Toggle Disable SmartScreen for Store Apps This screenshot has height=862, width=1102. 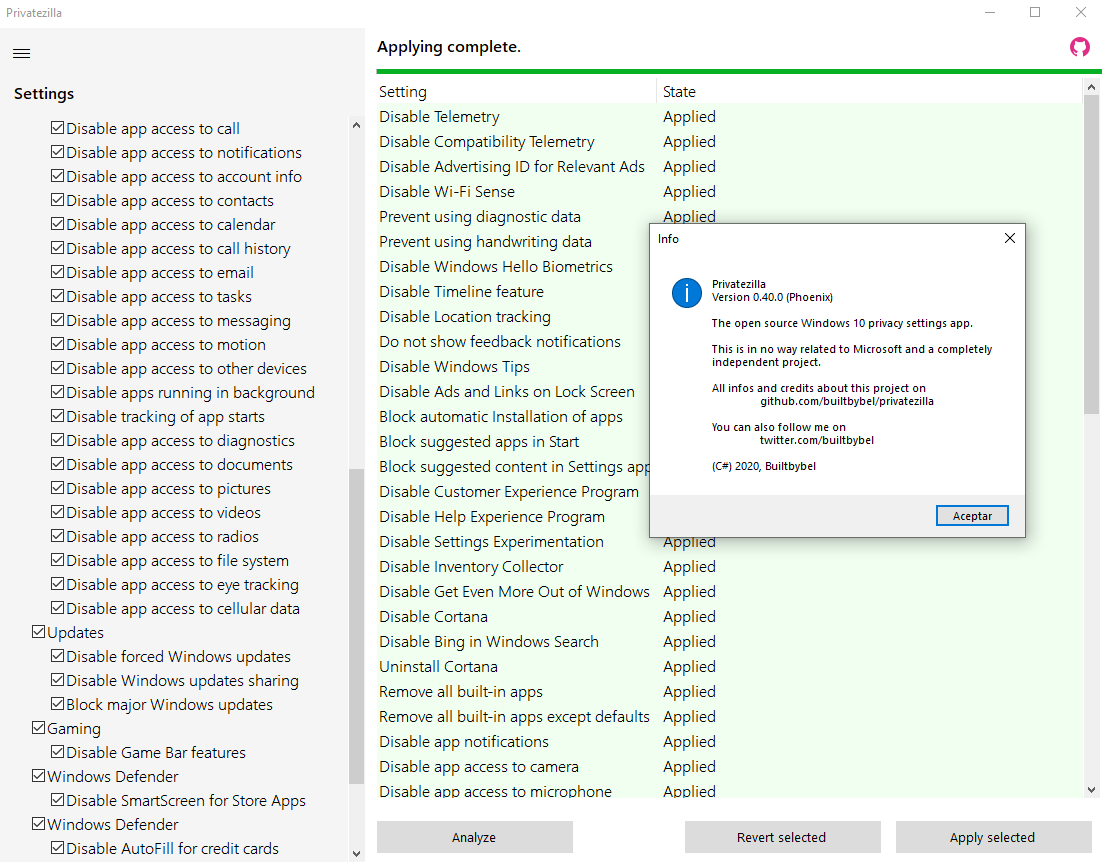point(58,799)
